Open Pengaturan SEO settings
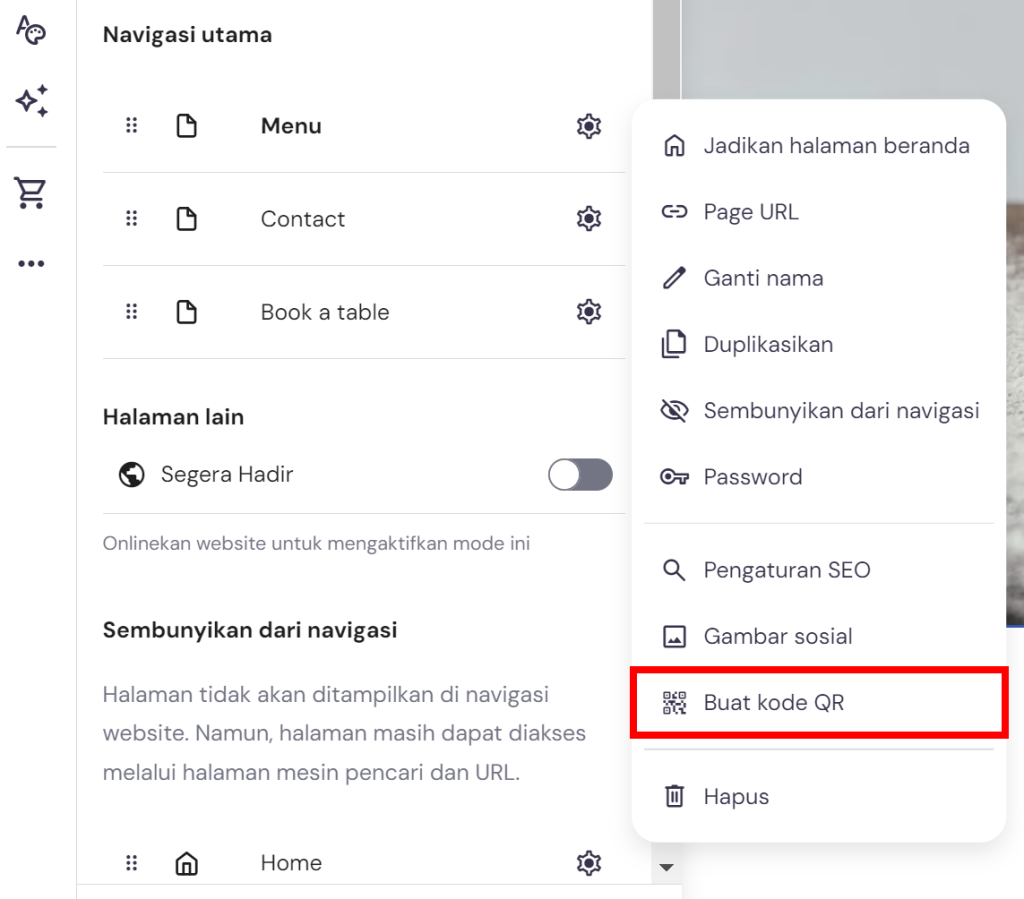 787,569
